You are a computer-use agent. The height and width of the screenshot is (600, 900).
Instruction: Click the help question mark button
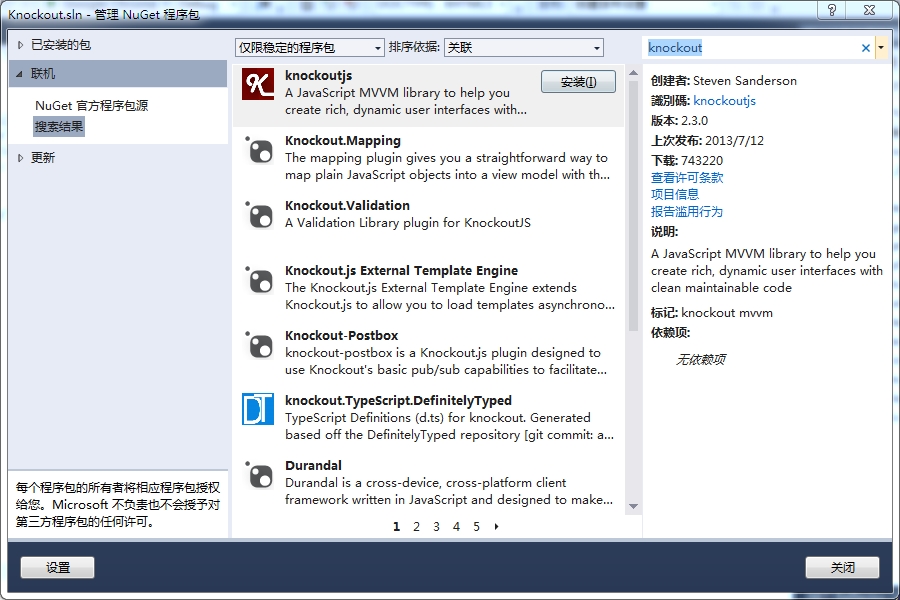pyautogui.click(x=832, y=10)
